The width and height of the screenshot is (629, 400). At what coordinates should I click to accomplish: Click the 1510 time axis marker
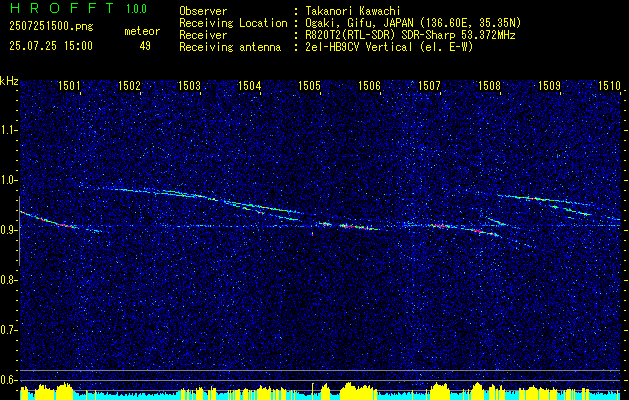point(609,85)
